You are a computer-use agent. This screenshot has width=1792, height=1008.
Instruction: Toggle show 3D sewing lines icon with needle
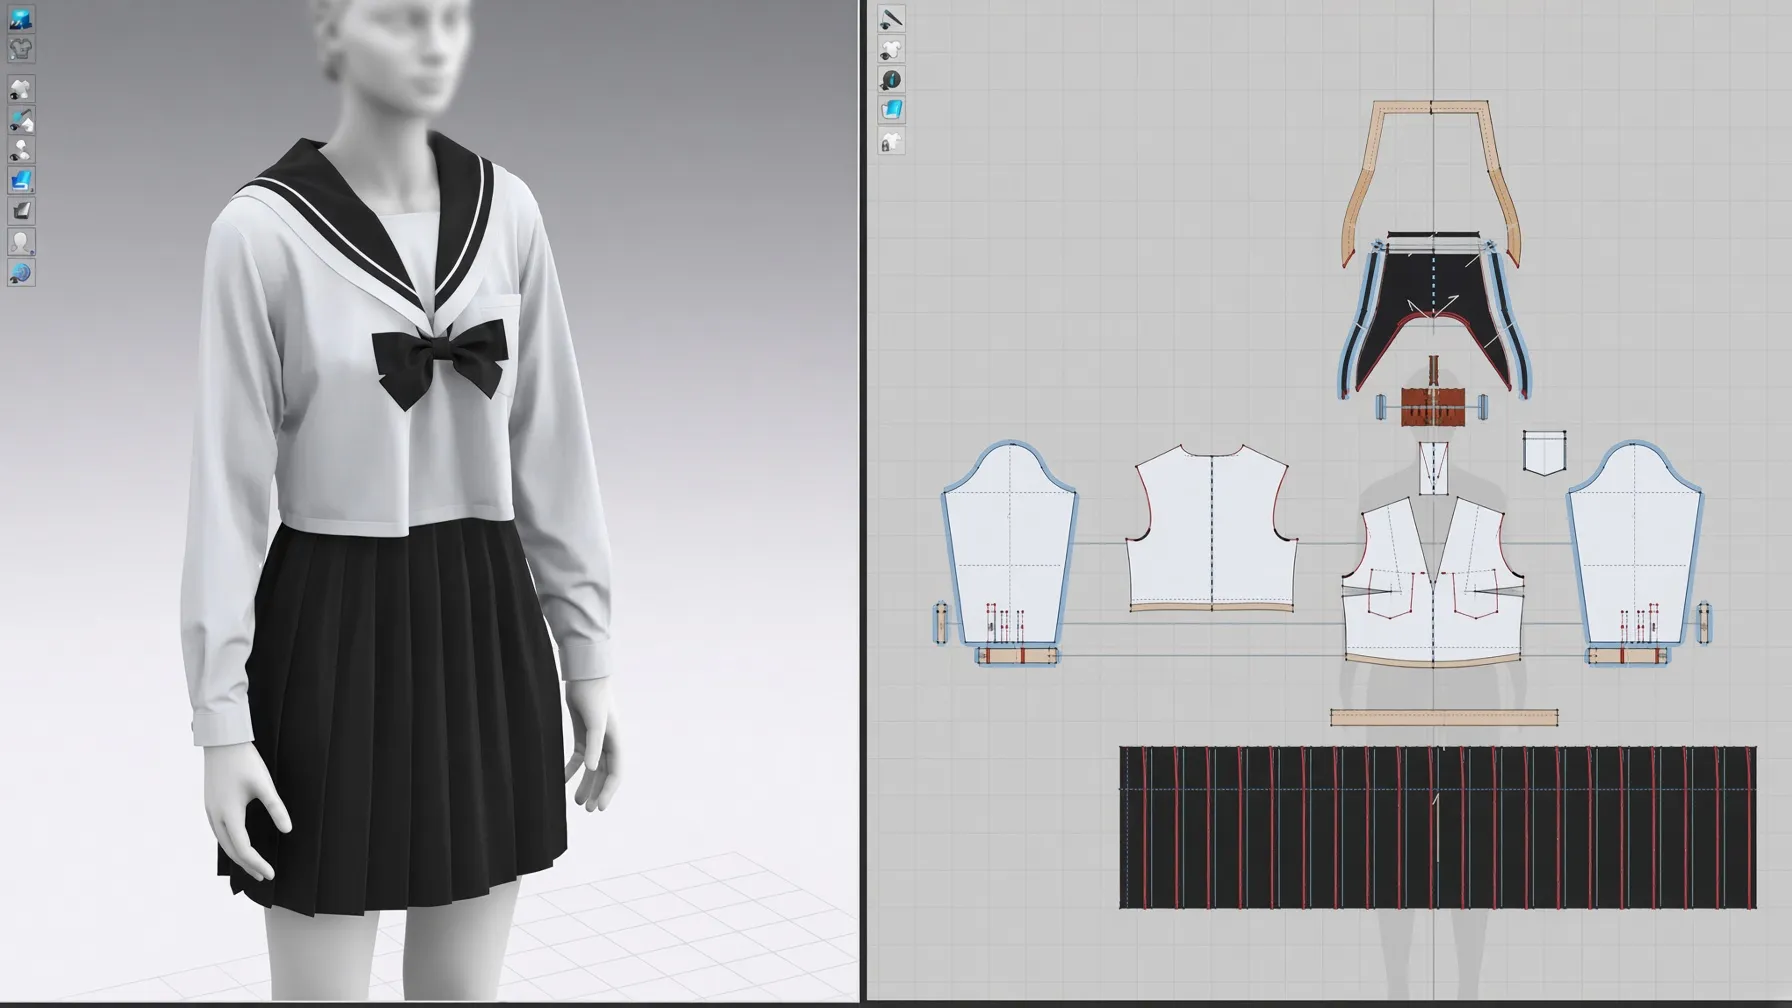(21, 120)
